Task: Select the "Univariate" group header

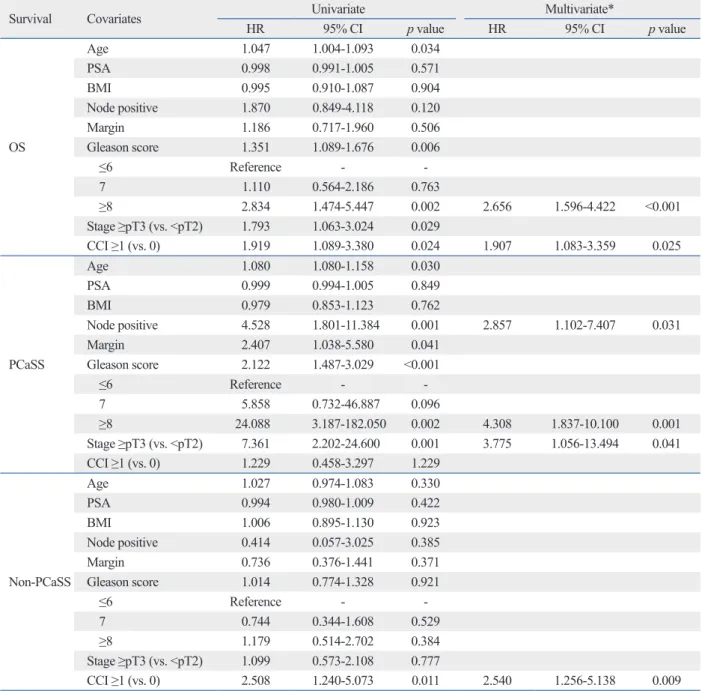Action: click(338, 9)
